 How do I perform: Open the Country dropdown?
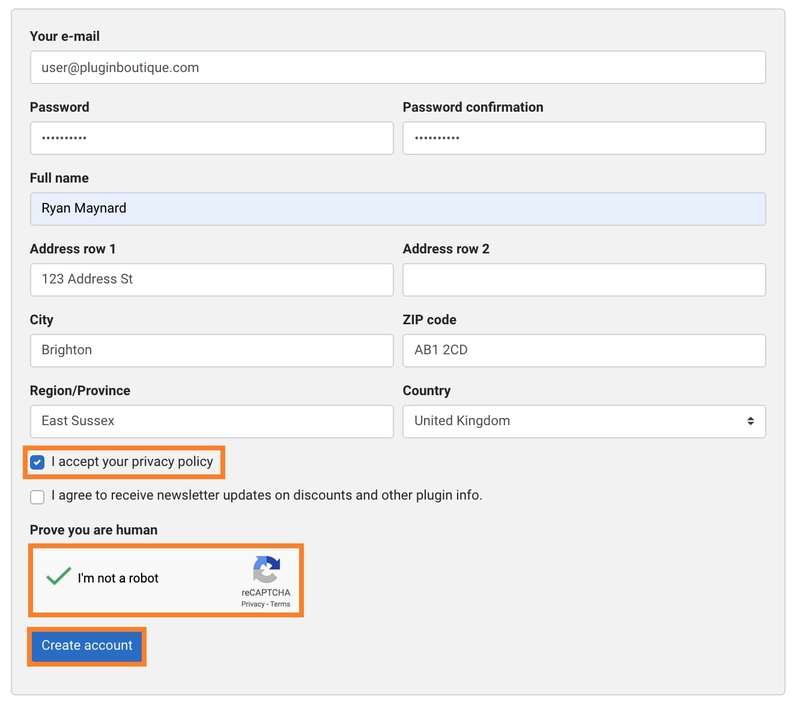coord(584,421)
